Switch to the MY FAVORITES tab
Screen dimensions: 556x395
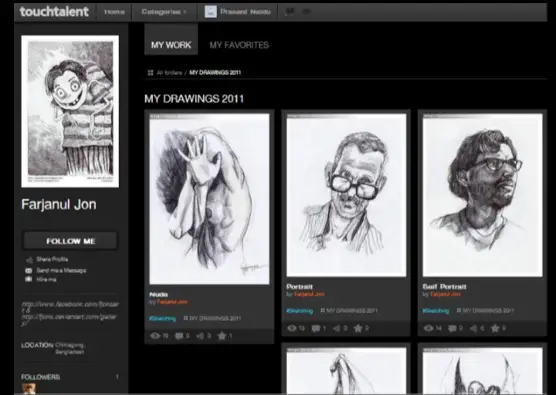tap(239, 45)
